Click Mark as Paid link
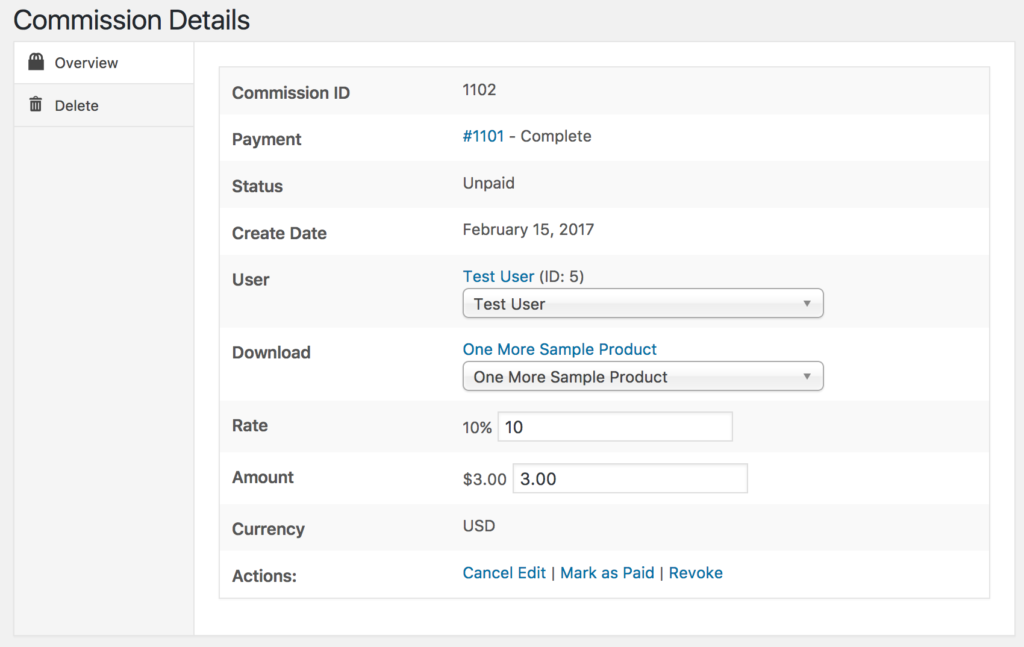This screenshot has width=1024, height=647. [x=607, y=573]
